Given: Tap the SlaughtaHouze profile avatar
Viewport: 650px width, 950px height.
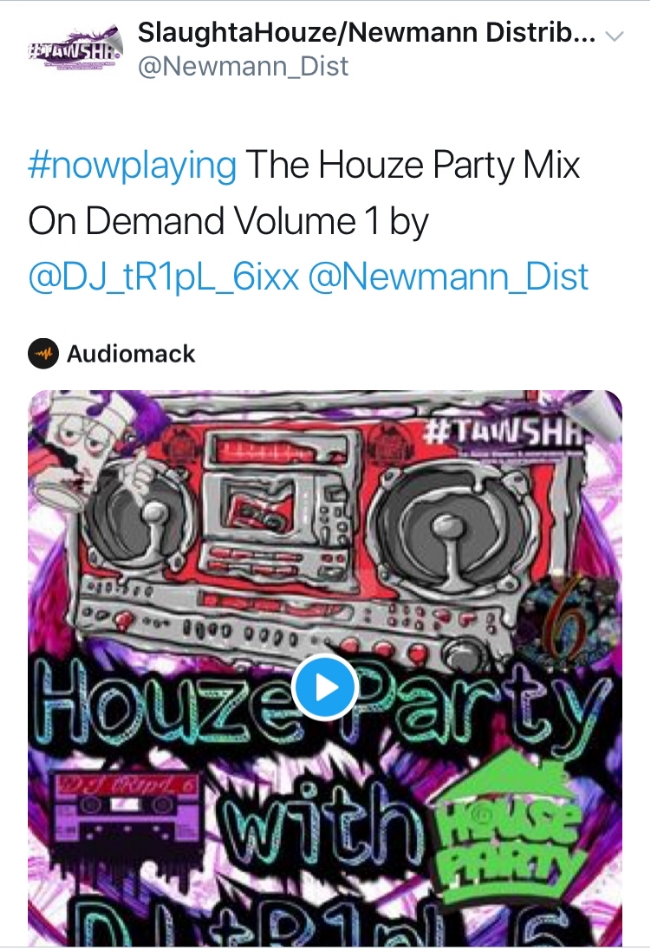Looking at the screenshot, I should [x=75, y=50].
